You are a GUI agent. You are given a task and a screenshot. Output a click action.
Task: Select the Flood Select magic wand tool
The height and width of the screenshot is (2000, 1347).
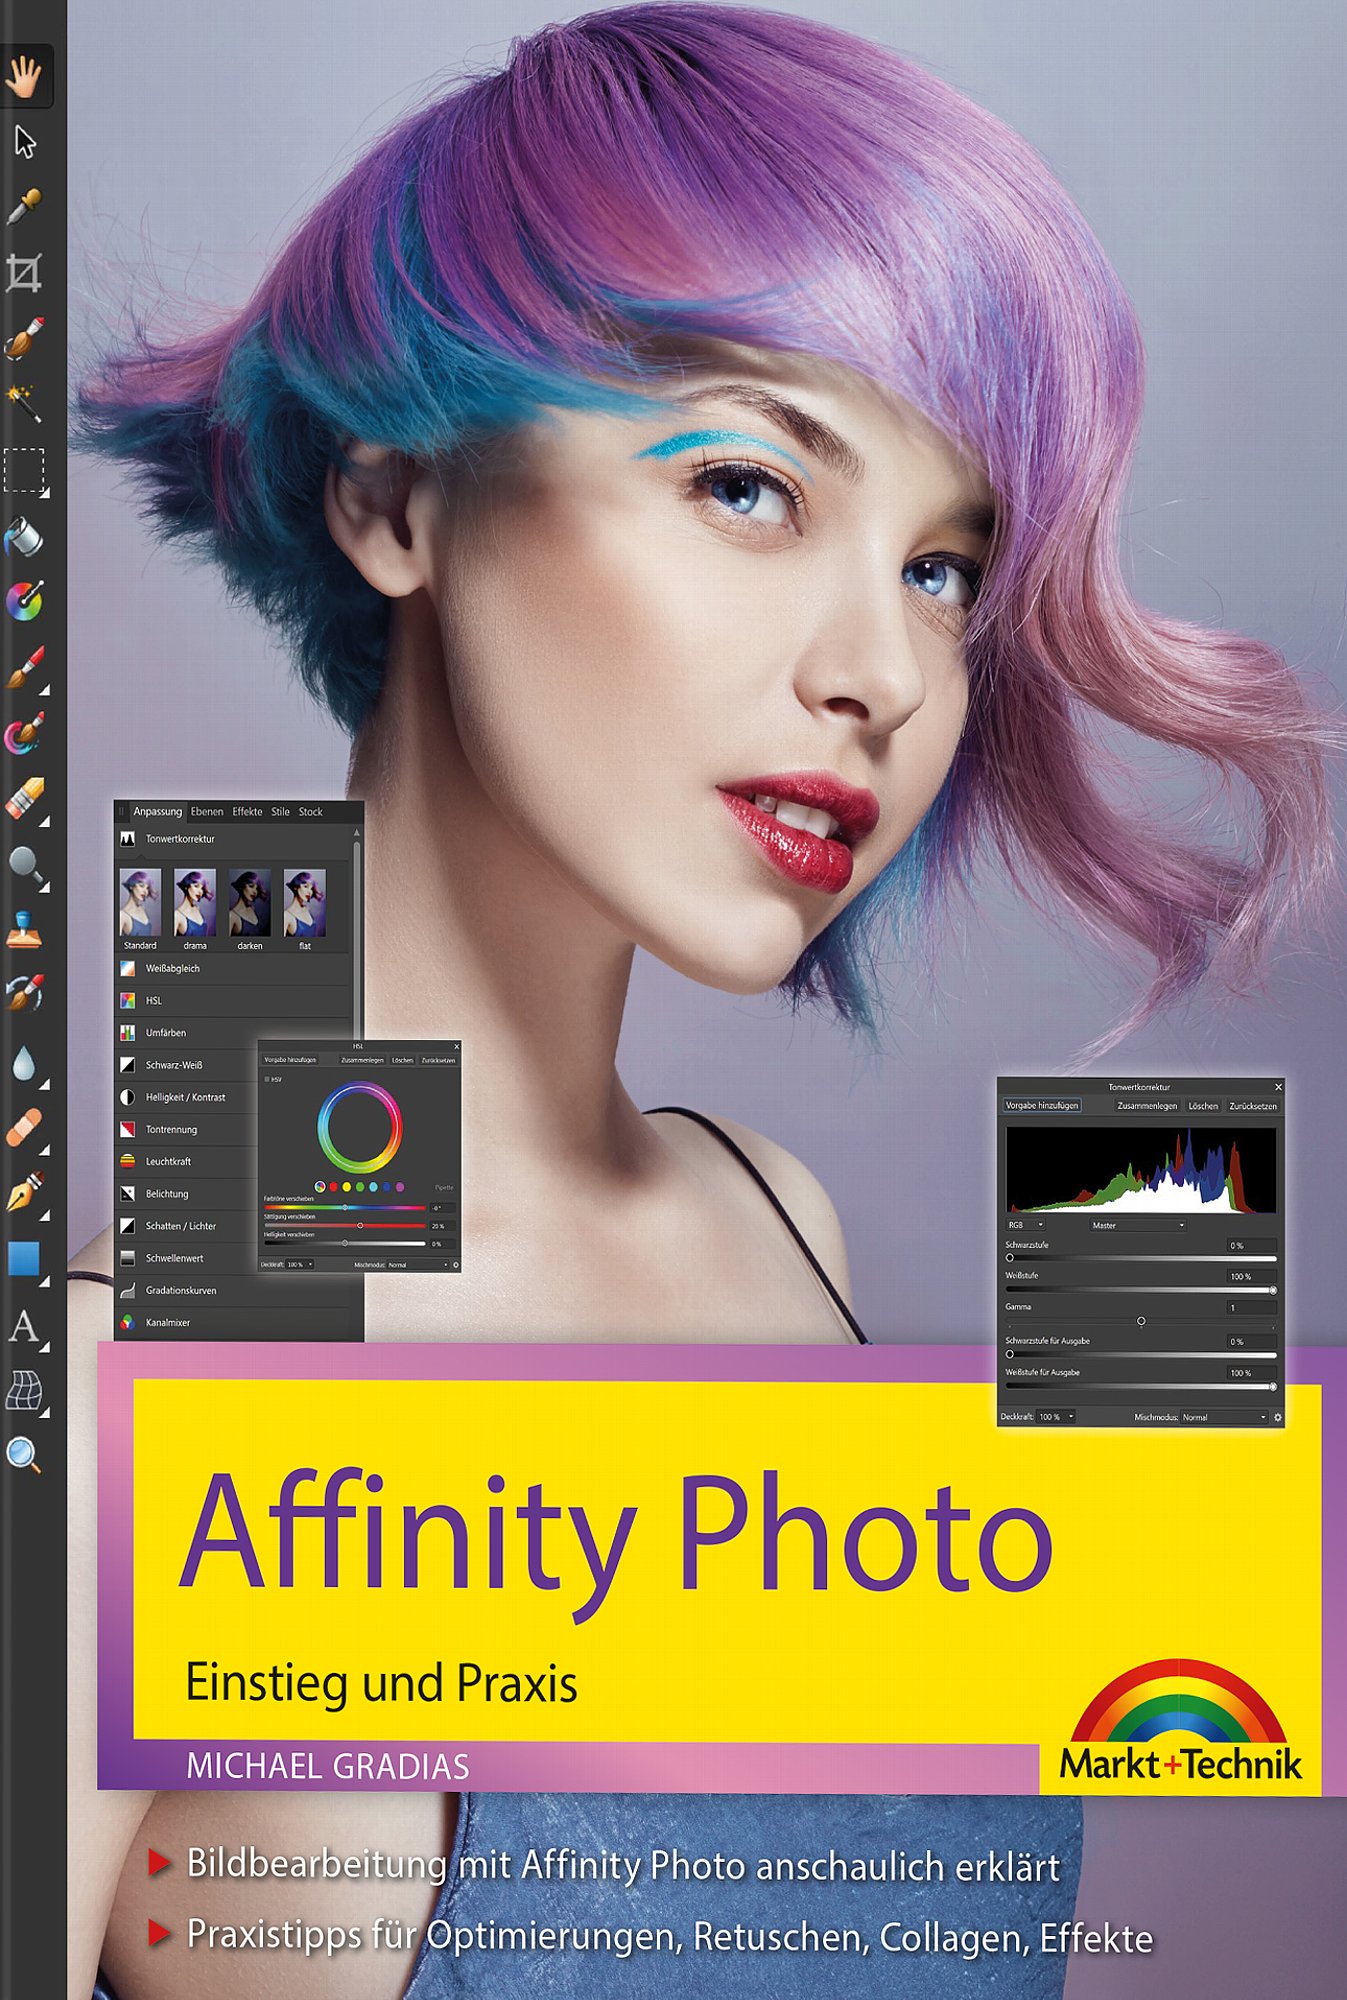point(24,403)
